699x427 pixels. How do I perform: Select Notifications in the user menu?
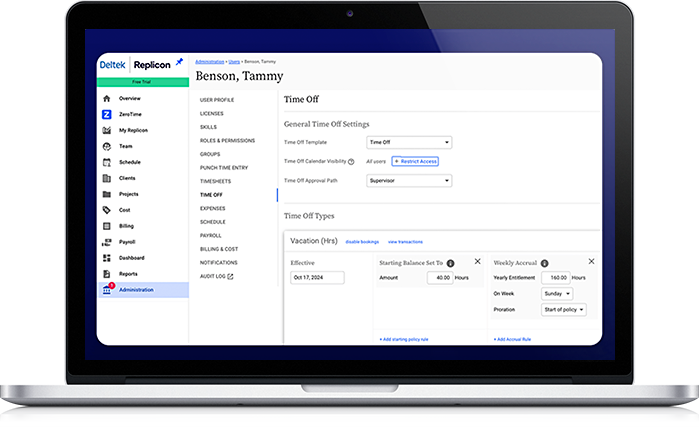pyautogui.click(x=218, y=263)
